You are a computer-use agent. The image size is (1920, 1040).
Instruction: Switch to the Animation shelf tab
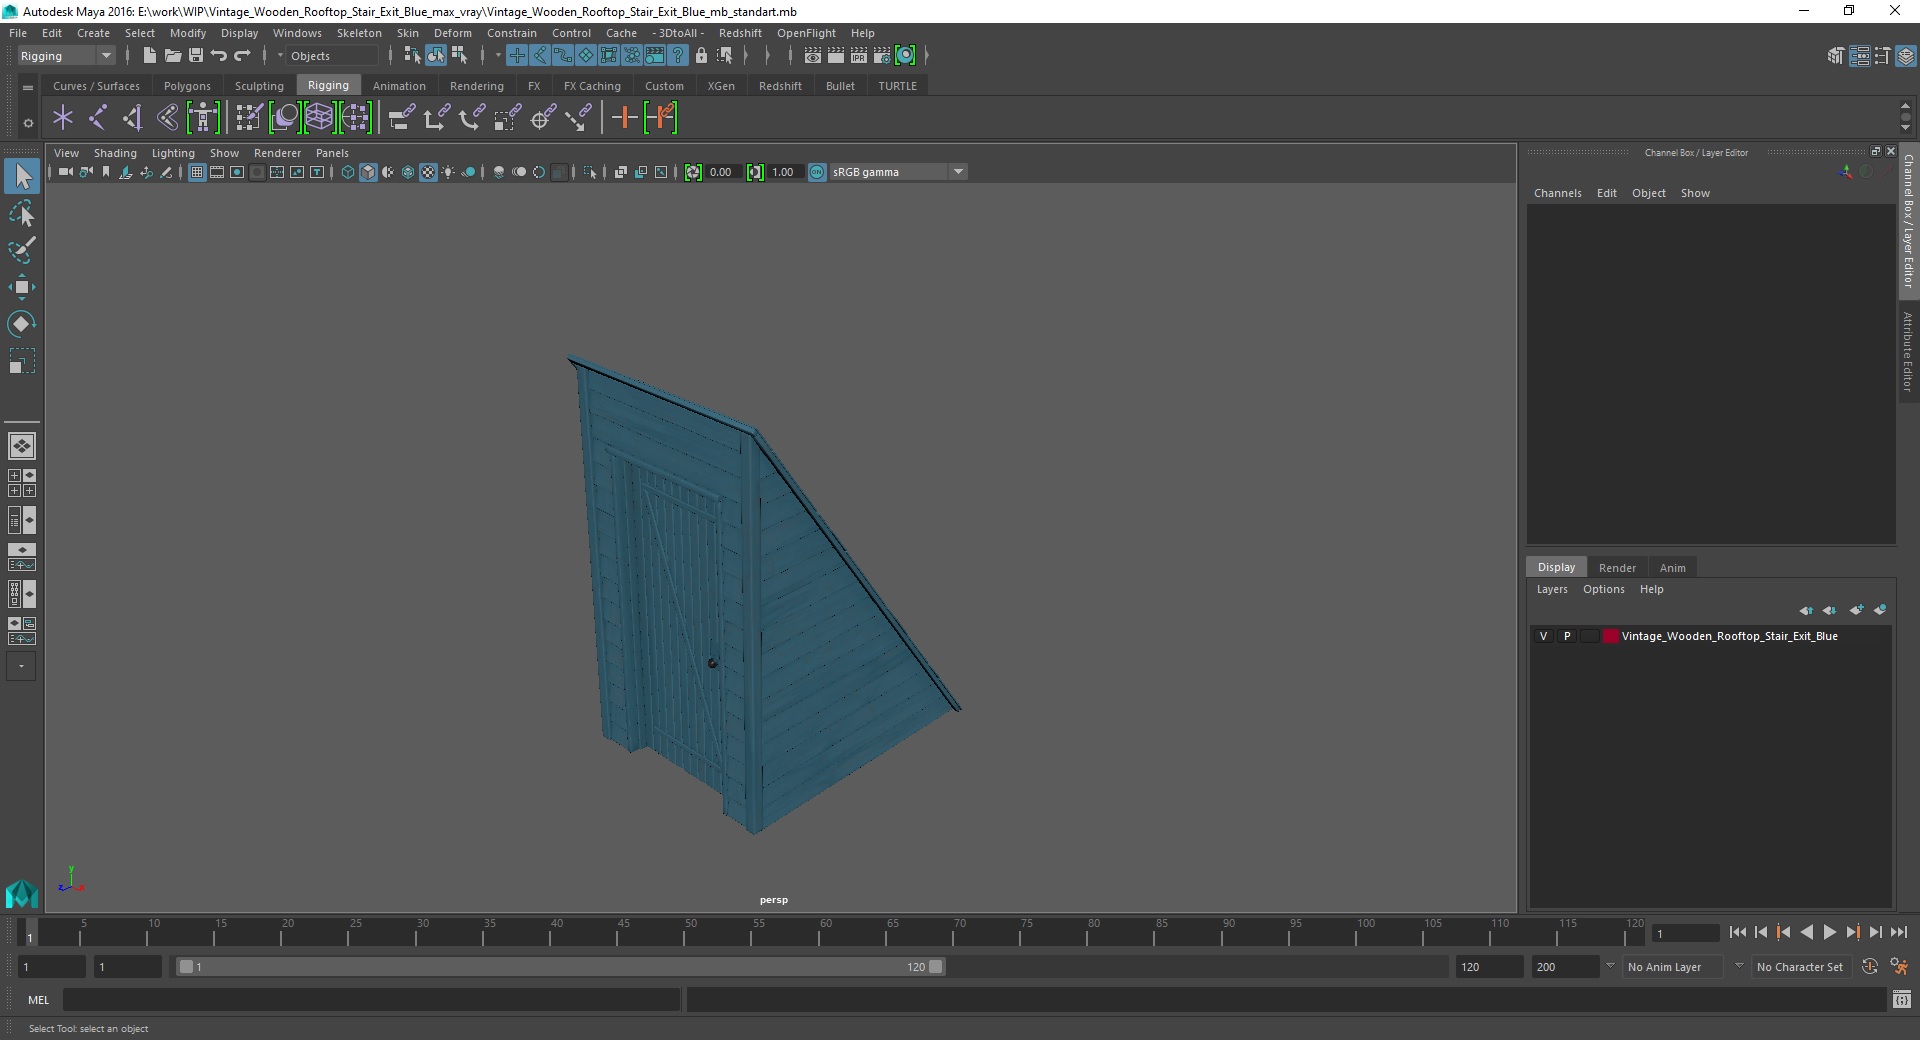coord(399,86)
